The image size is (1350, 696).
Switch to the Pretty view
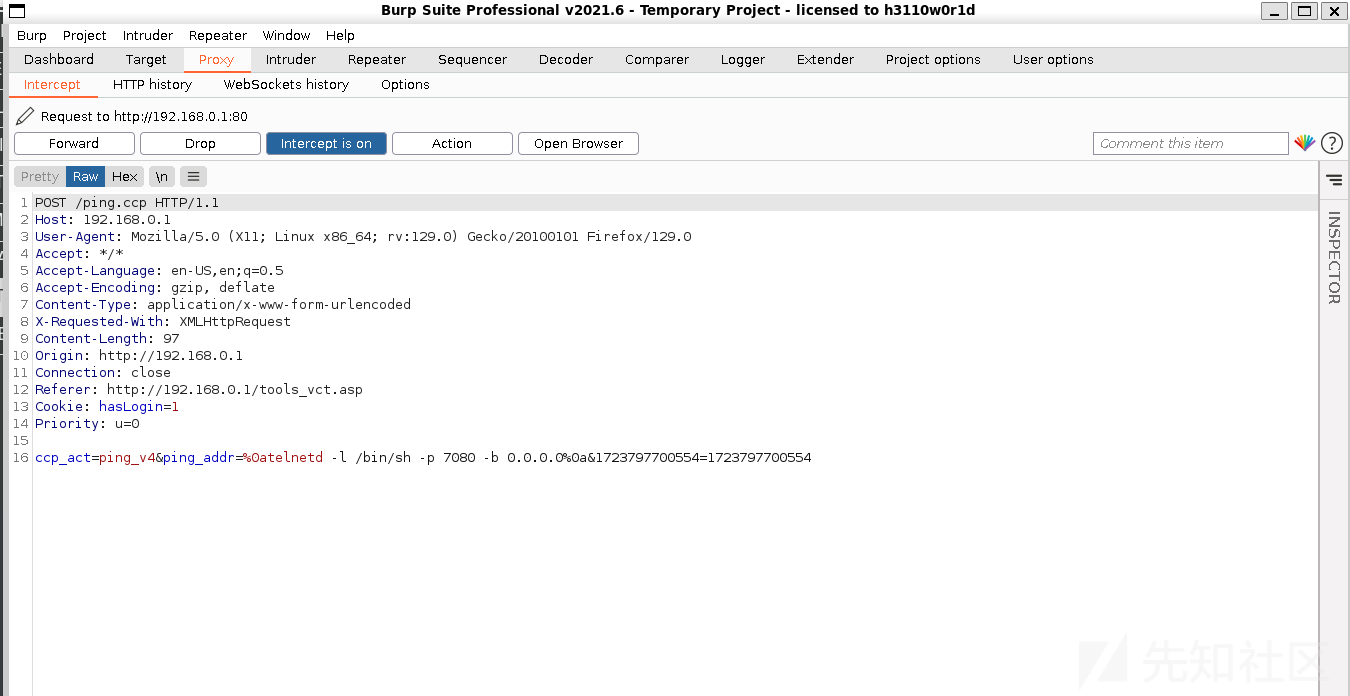click(x=40, y=176)
